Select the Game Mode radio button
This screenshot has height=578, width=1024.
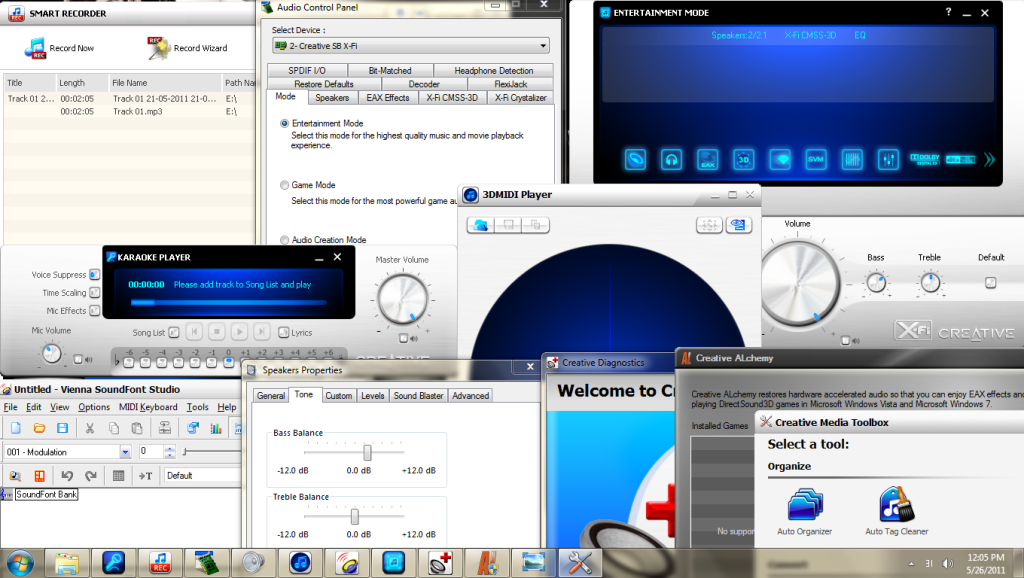pyautogui.click(x=284, y=185)
